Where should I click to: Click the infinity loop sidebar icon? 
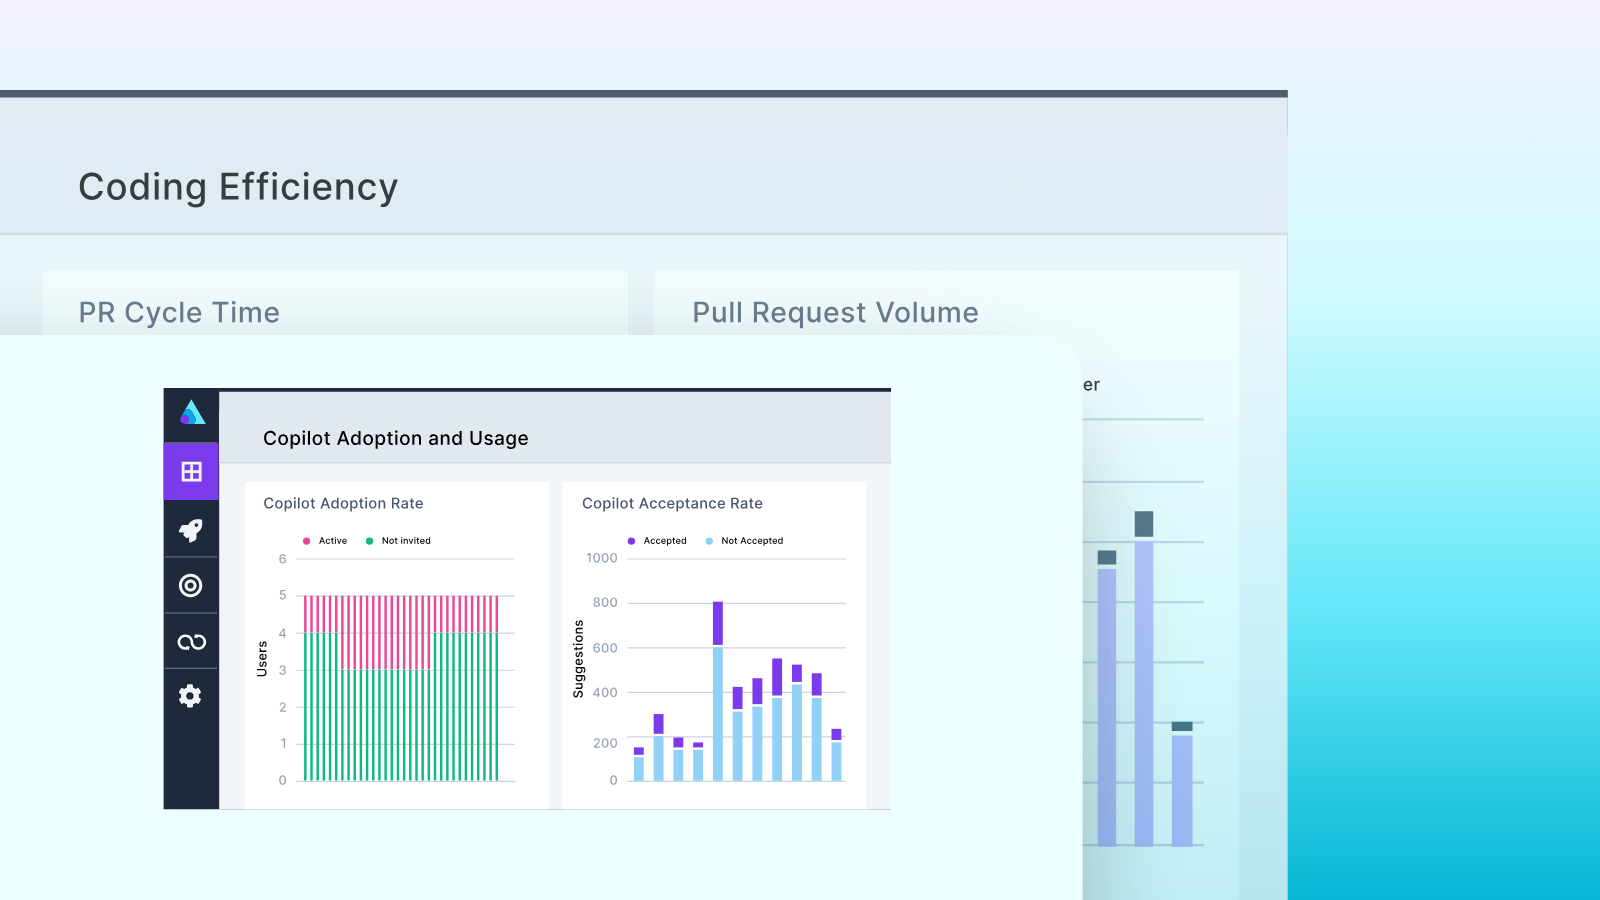(x=191, y=642)
